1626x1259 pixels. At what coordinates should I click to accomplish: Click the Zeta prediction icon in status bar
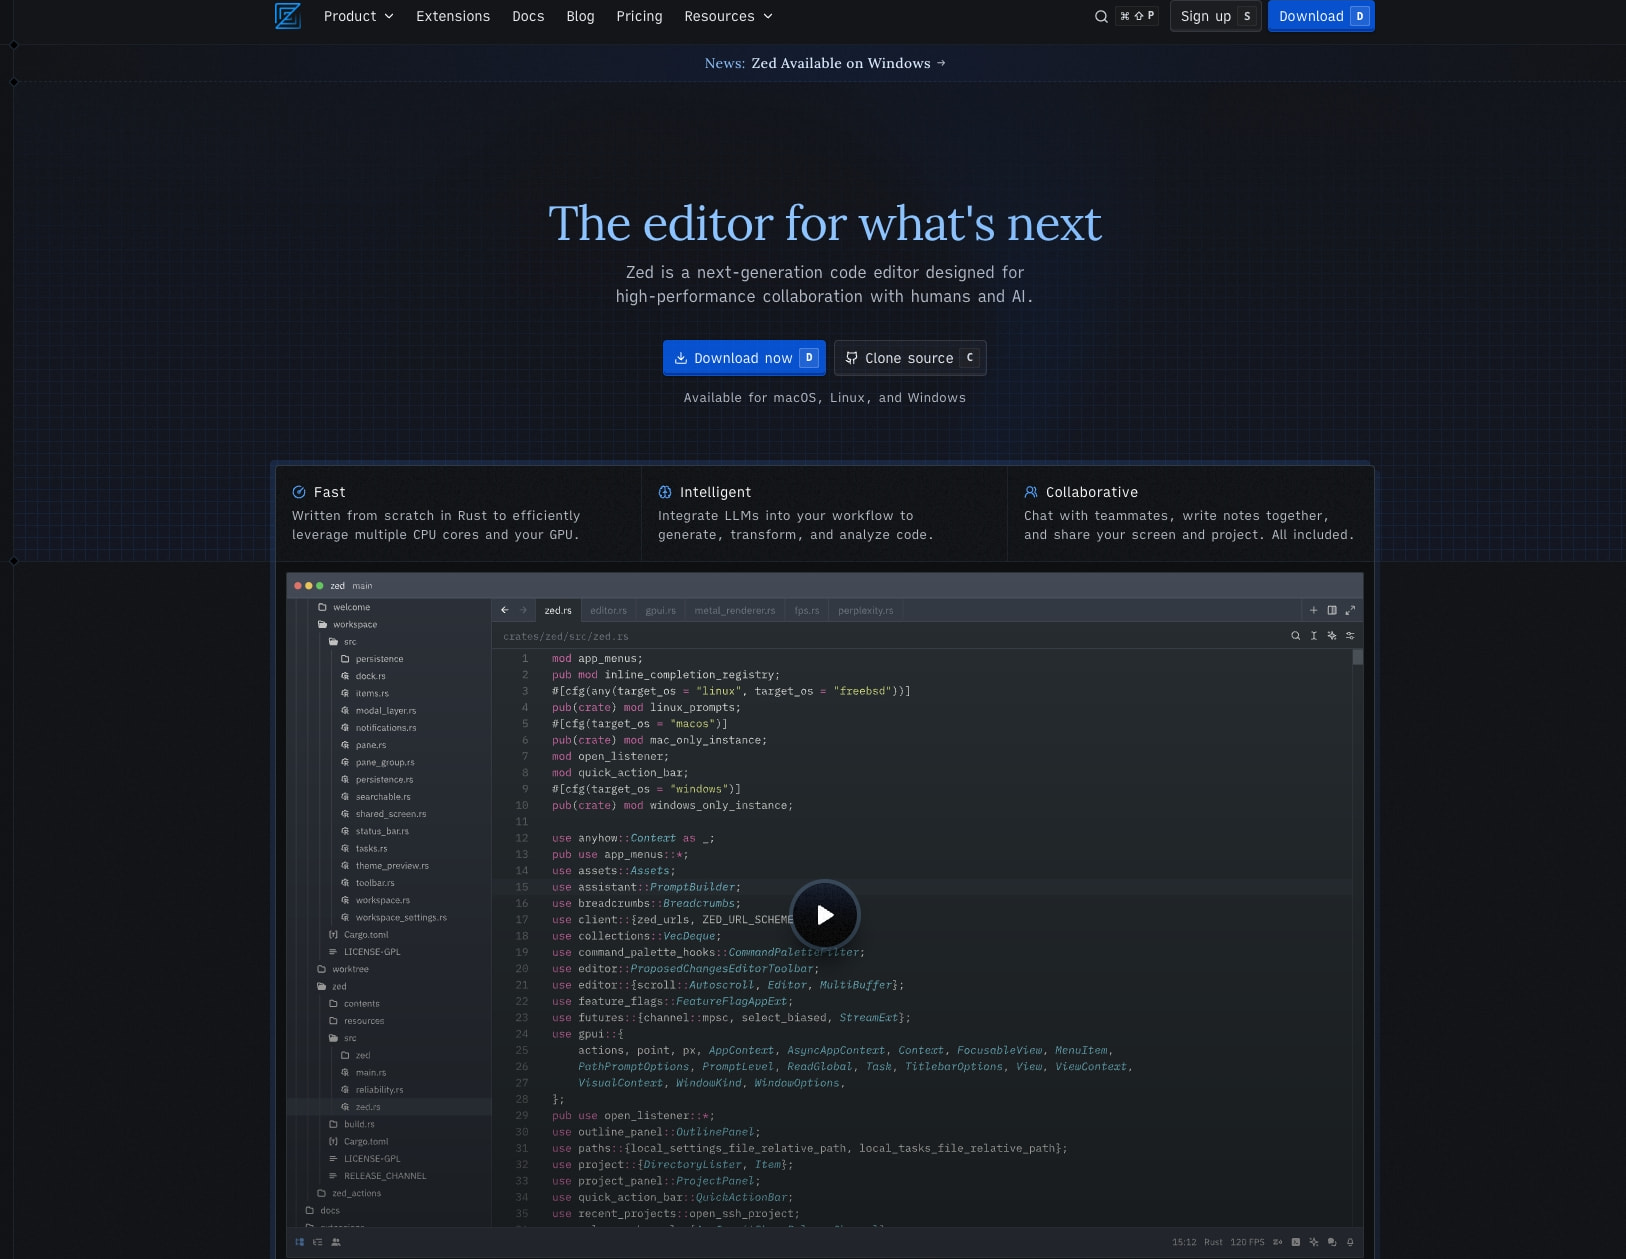[1278, 1242]
